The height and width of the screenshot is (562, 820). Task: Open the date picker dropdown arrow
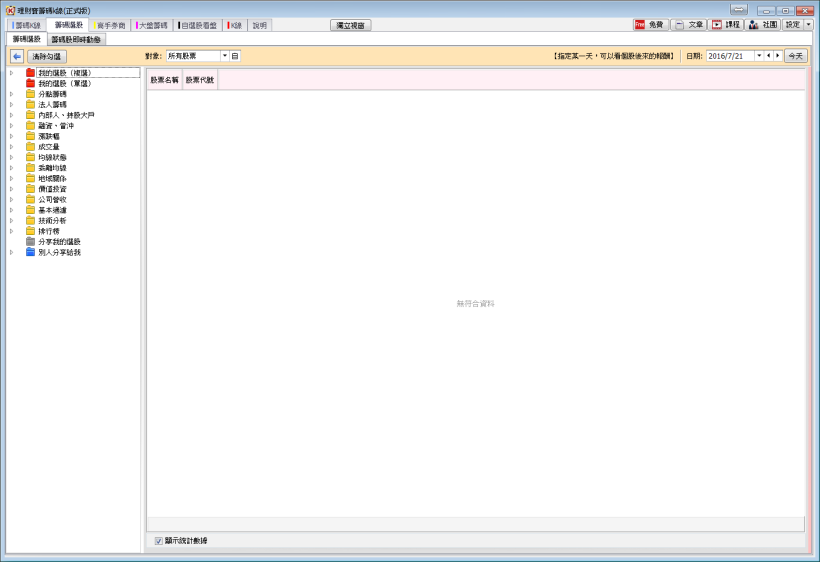tap(759, 56)
